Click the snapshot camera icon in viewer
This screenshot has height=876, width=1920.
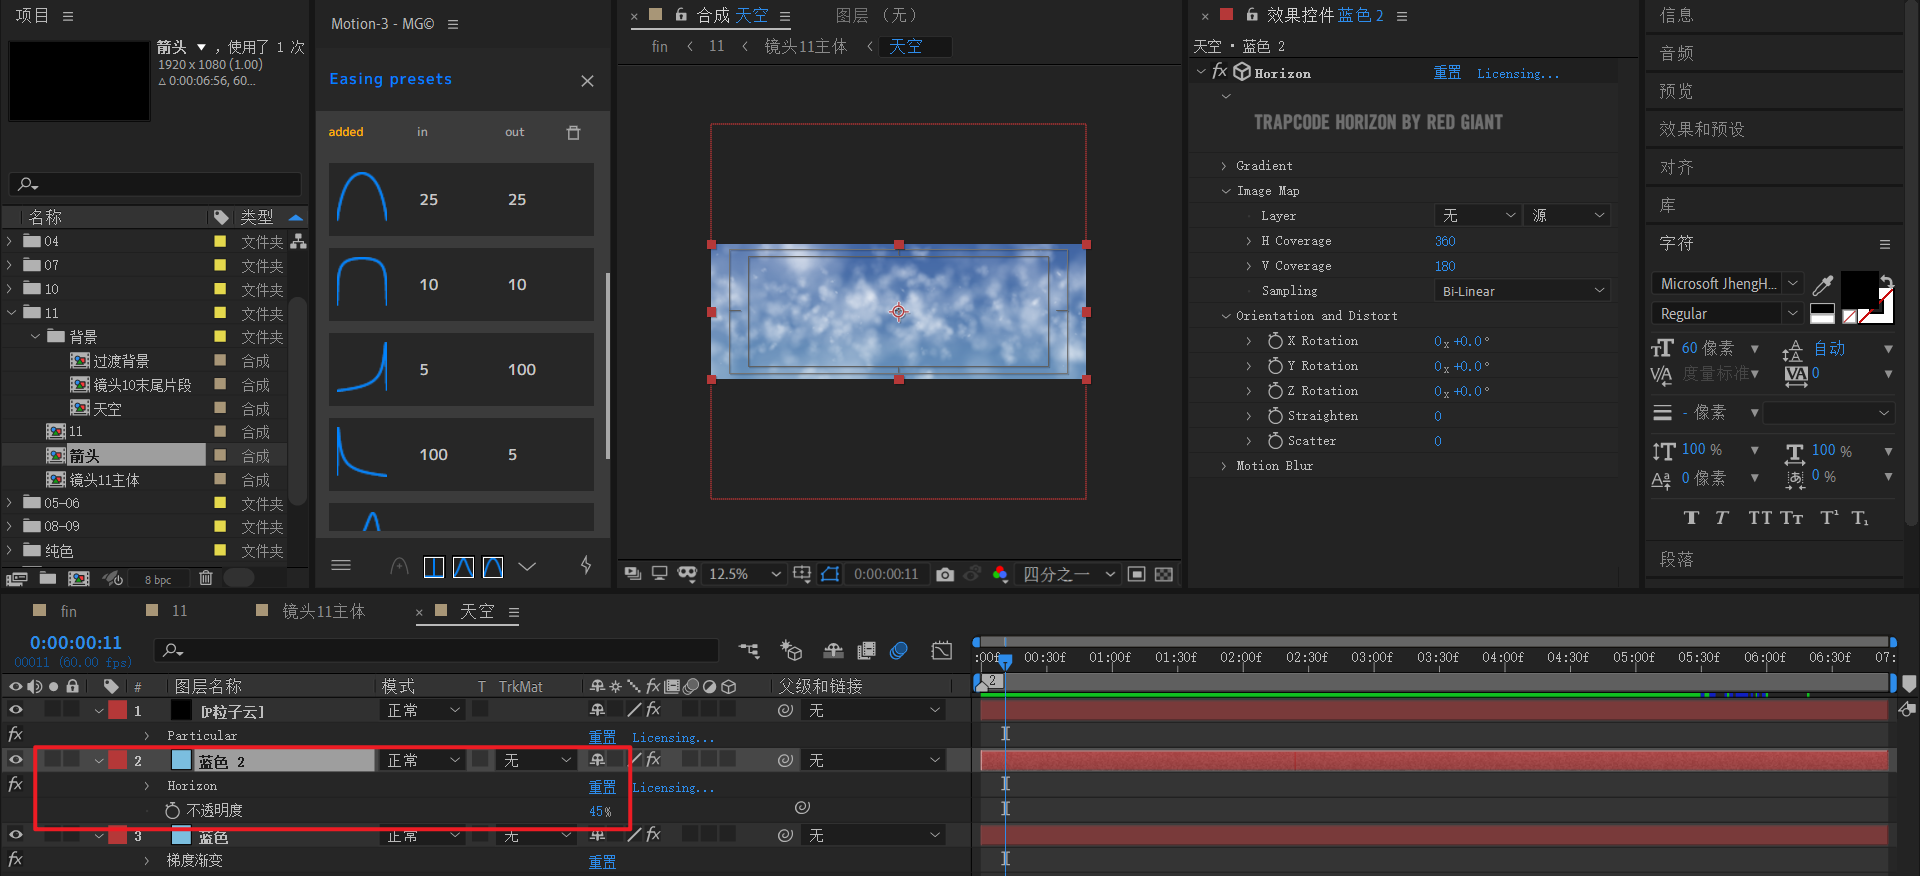pyautogui.click(x=945, y=574)
